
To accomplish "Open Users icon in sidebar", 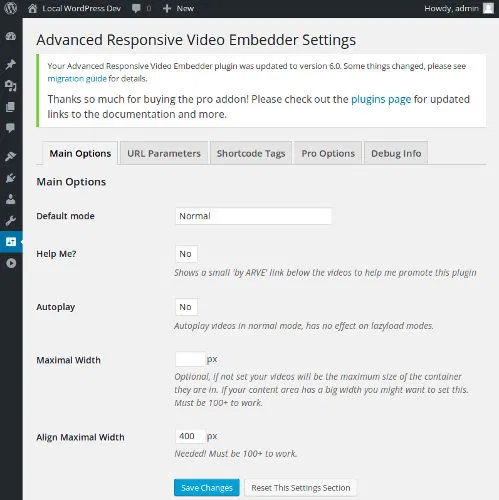I will [11, 199].
